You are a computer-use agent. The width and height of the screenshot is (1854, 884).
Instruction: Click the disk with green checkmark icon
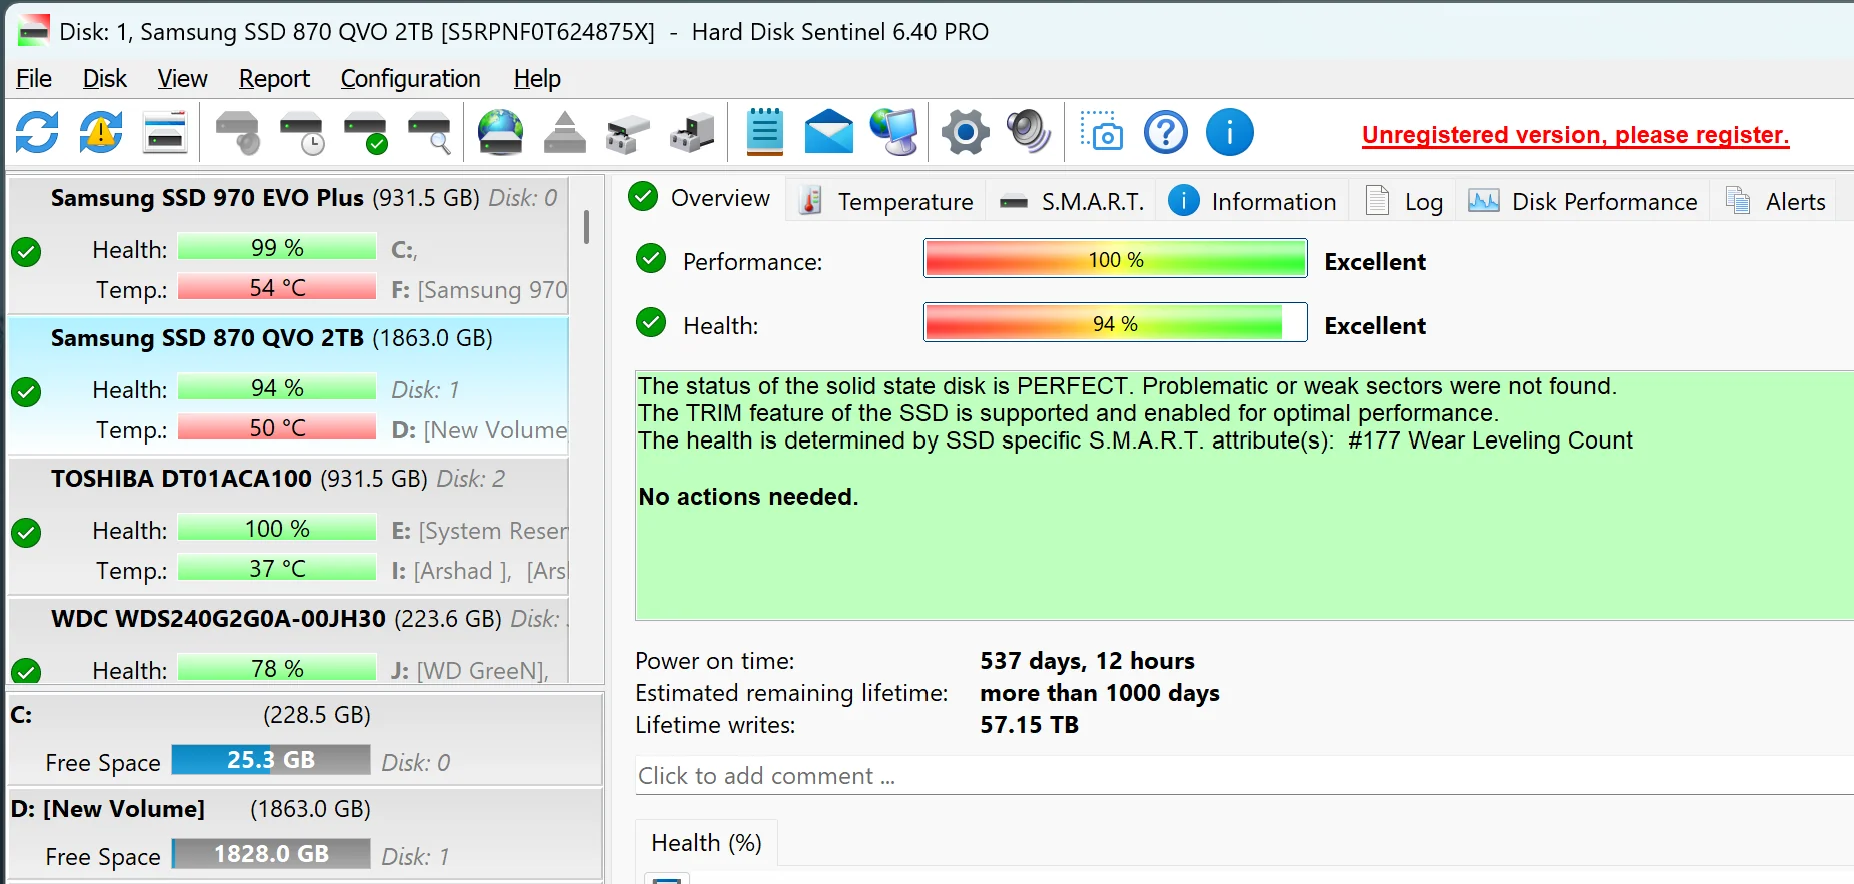click(x=366, y=133)
